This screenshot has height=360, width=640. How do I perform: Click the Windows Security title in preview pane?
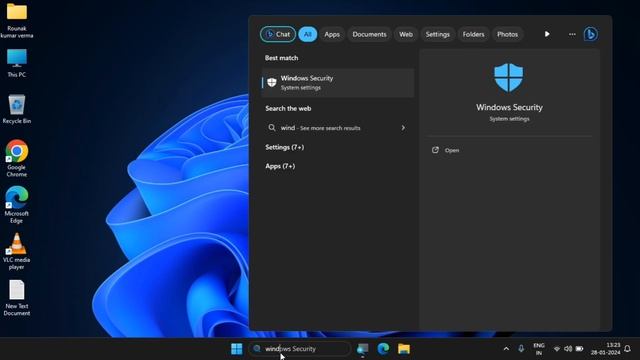[509, 107]
